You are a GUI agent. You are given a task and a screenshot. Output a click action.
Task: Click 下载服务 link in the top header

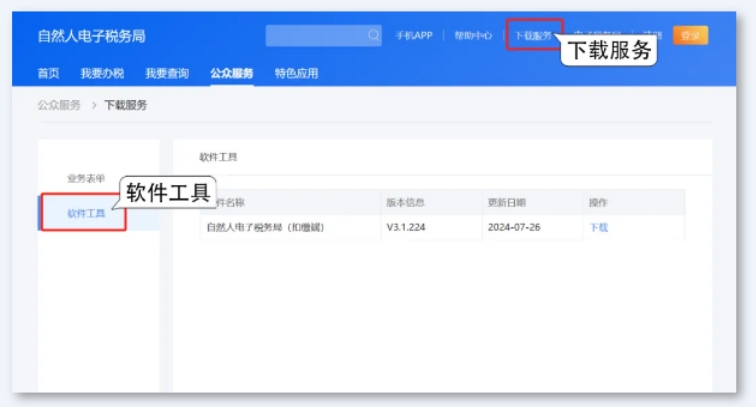point(533,35)
